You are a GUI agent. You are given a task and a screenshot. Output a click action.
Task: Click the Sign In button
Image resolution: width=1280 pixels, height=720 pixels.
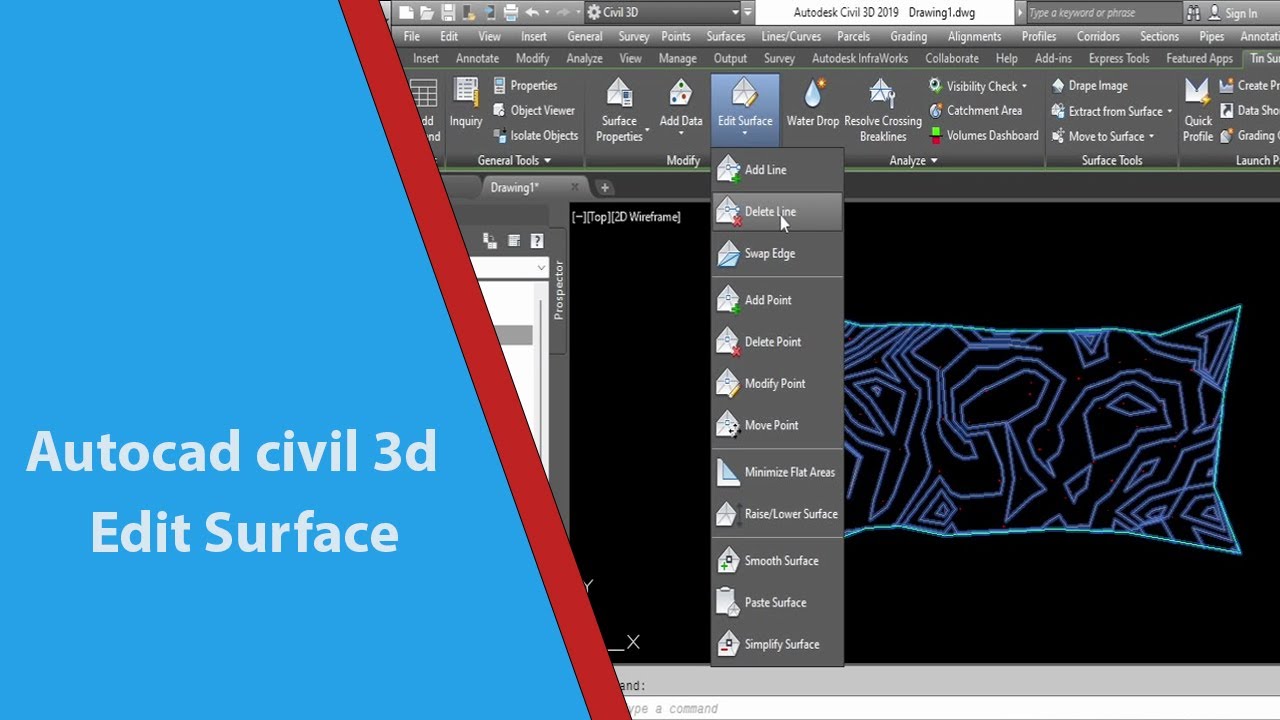tap(1232, 13)
